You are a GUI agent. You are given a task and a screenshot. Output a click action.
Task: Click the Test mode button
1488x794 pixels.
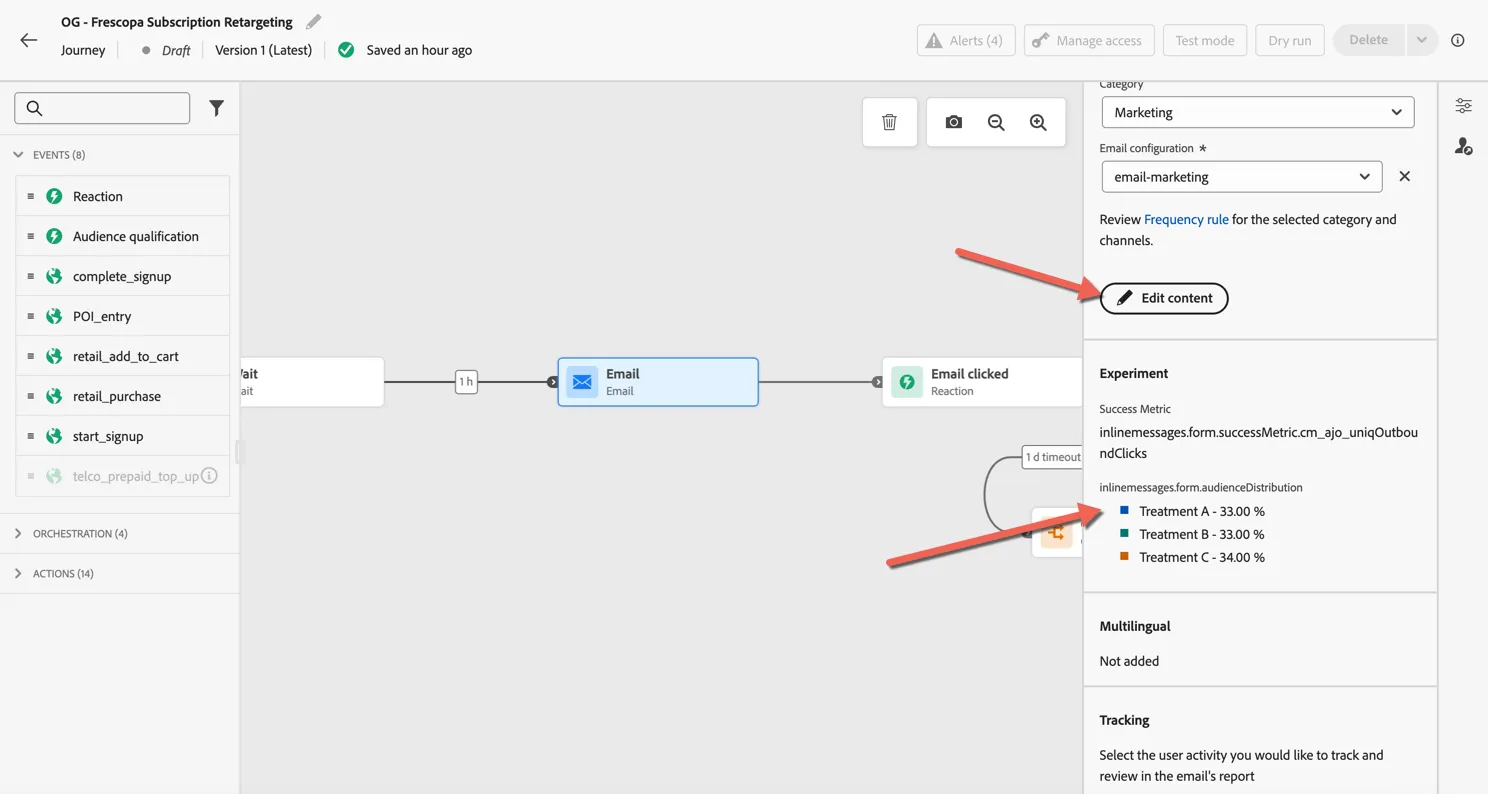coord(1205,40)
